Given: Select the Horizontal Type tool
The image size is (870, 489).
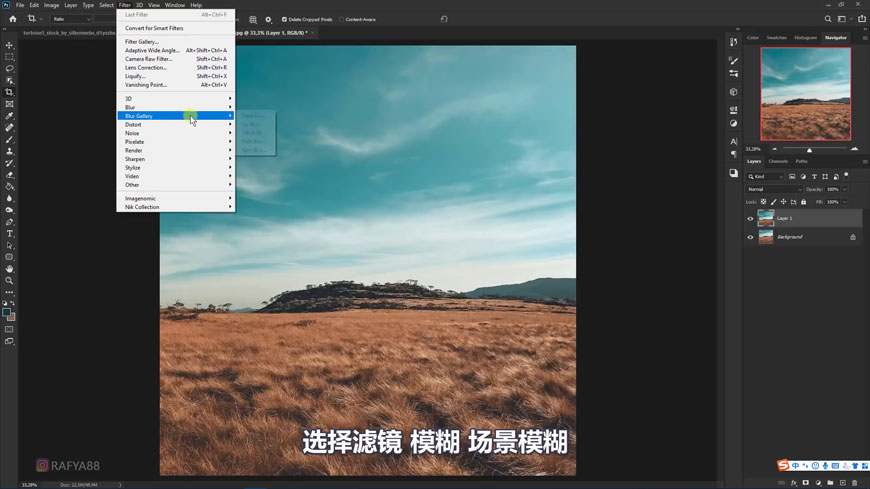Looking at the screenshot, I should [x=9, y=234].
